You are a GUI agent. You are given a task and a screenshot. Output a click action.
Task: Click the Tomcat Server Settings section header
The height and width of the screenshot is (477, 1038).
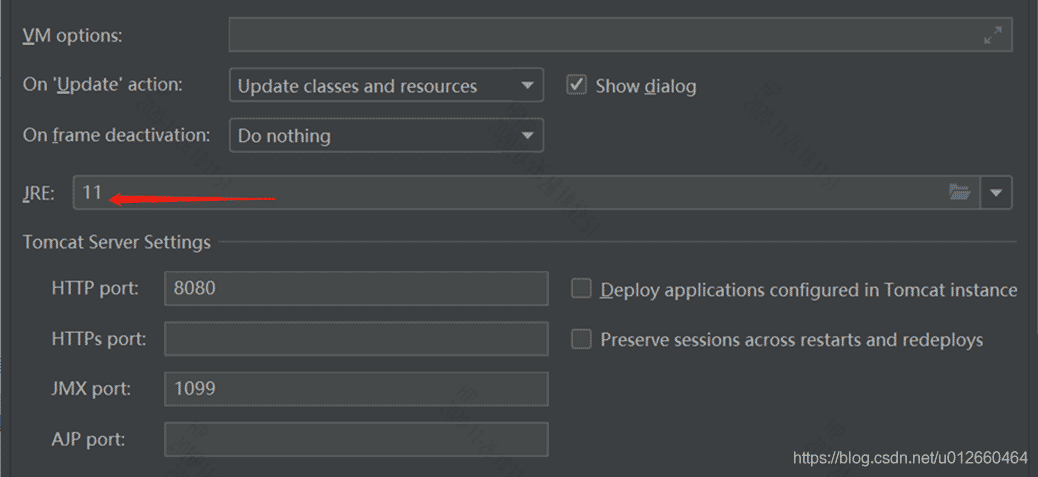(117, 242)
